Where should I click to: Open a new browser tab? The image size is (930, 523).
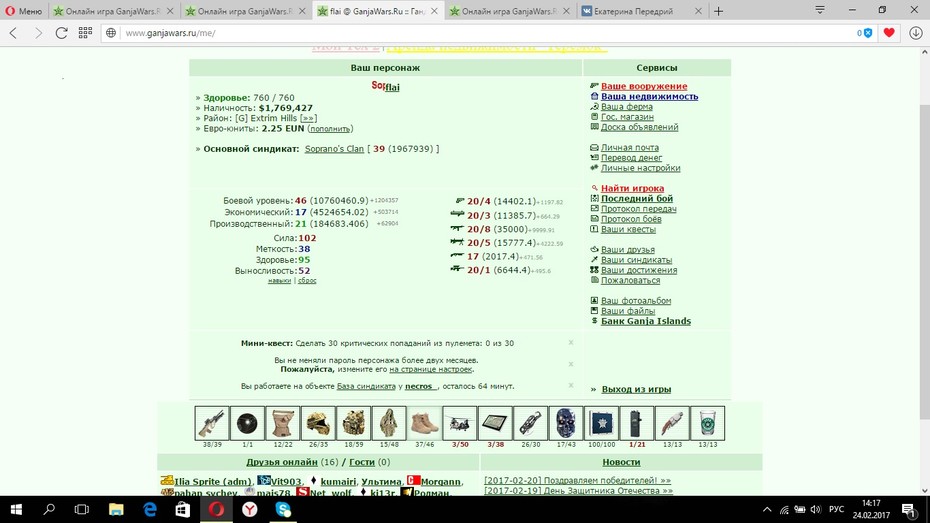tap(718, 11)
